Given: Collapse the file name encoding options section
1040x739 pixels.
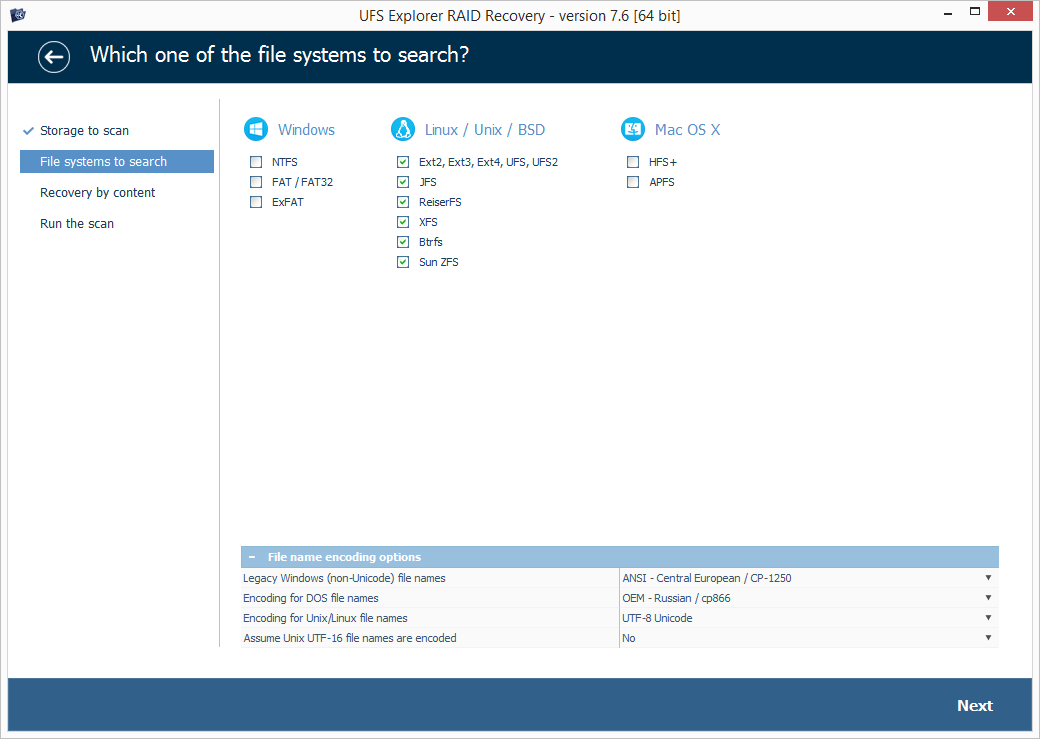Looking at the screenshot, I should click(x=252, y=557).
